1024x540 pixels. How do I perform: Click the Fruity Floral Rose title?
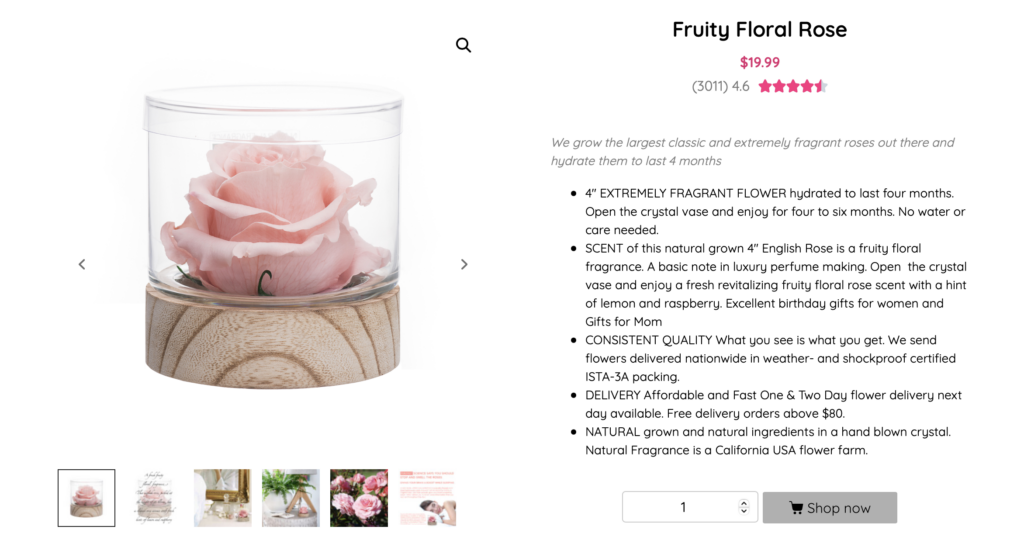(759, 30)
